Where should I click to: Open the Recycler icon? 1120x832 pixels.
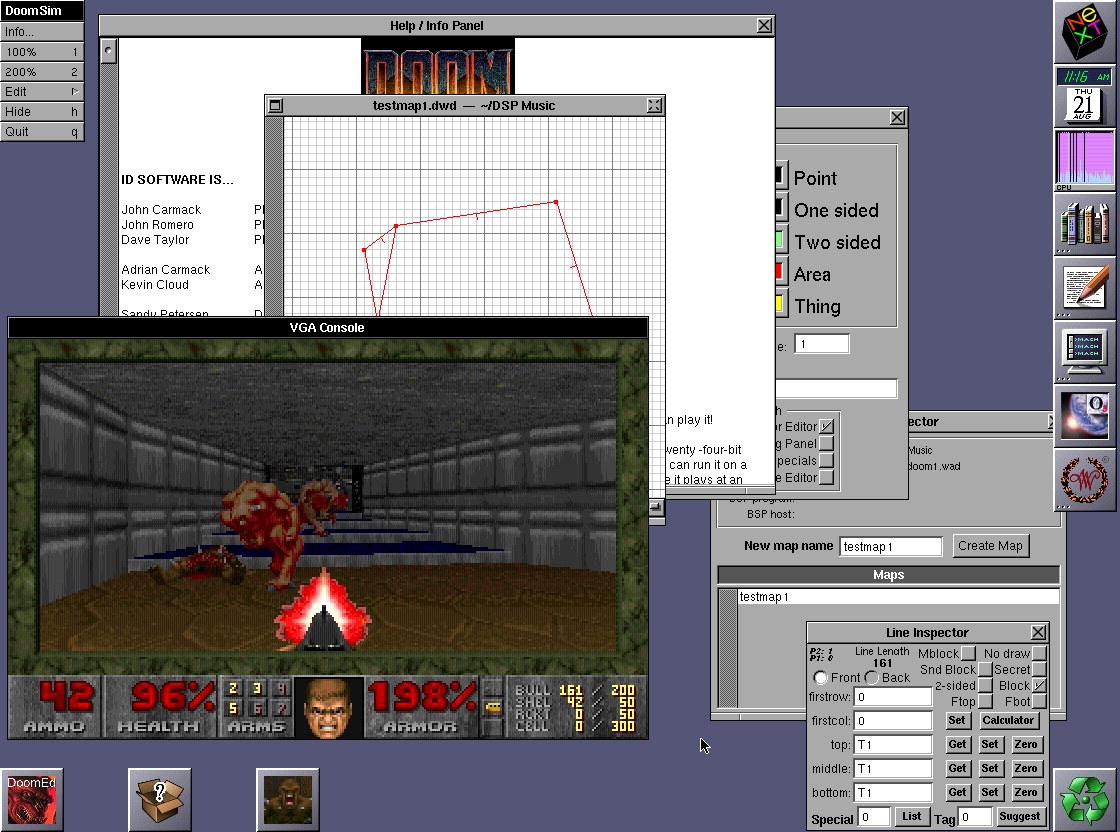click(x=1085, y=799)
